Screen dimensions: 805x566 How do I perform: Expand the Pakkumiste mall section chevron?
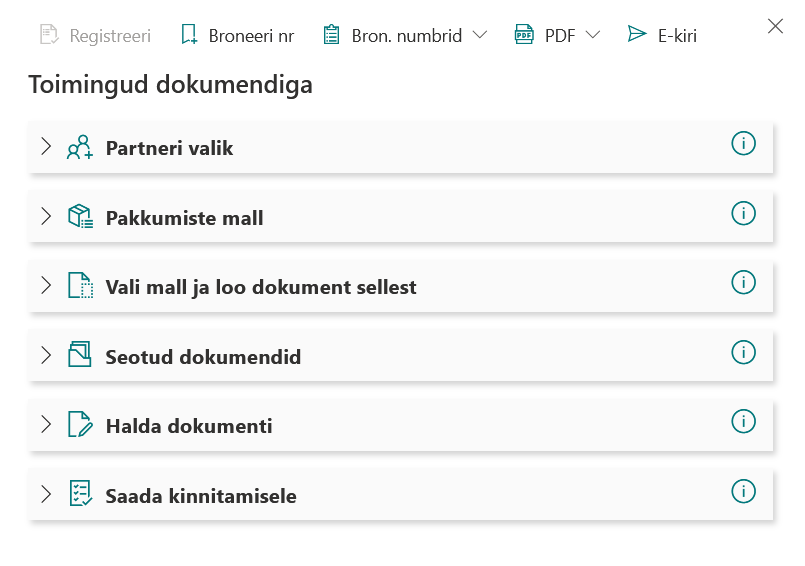coord(45,216)
